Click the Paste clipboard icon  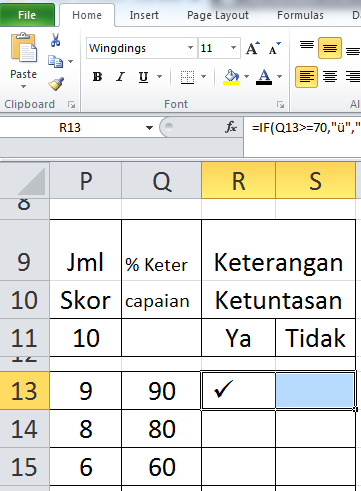click(23, 48)
